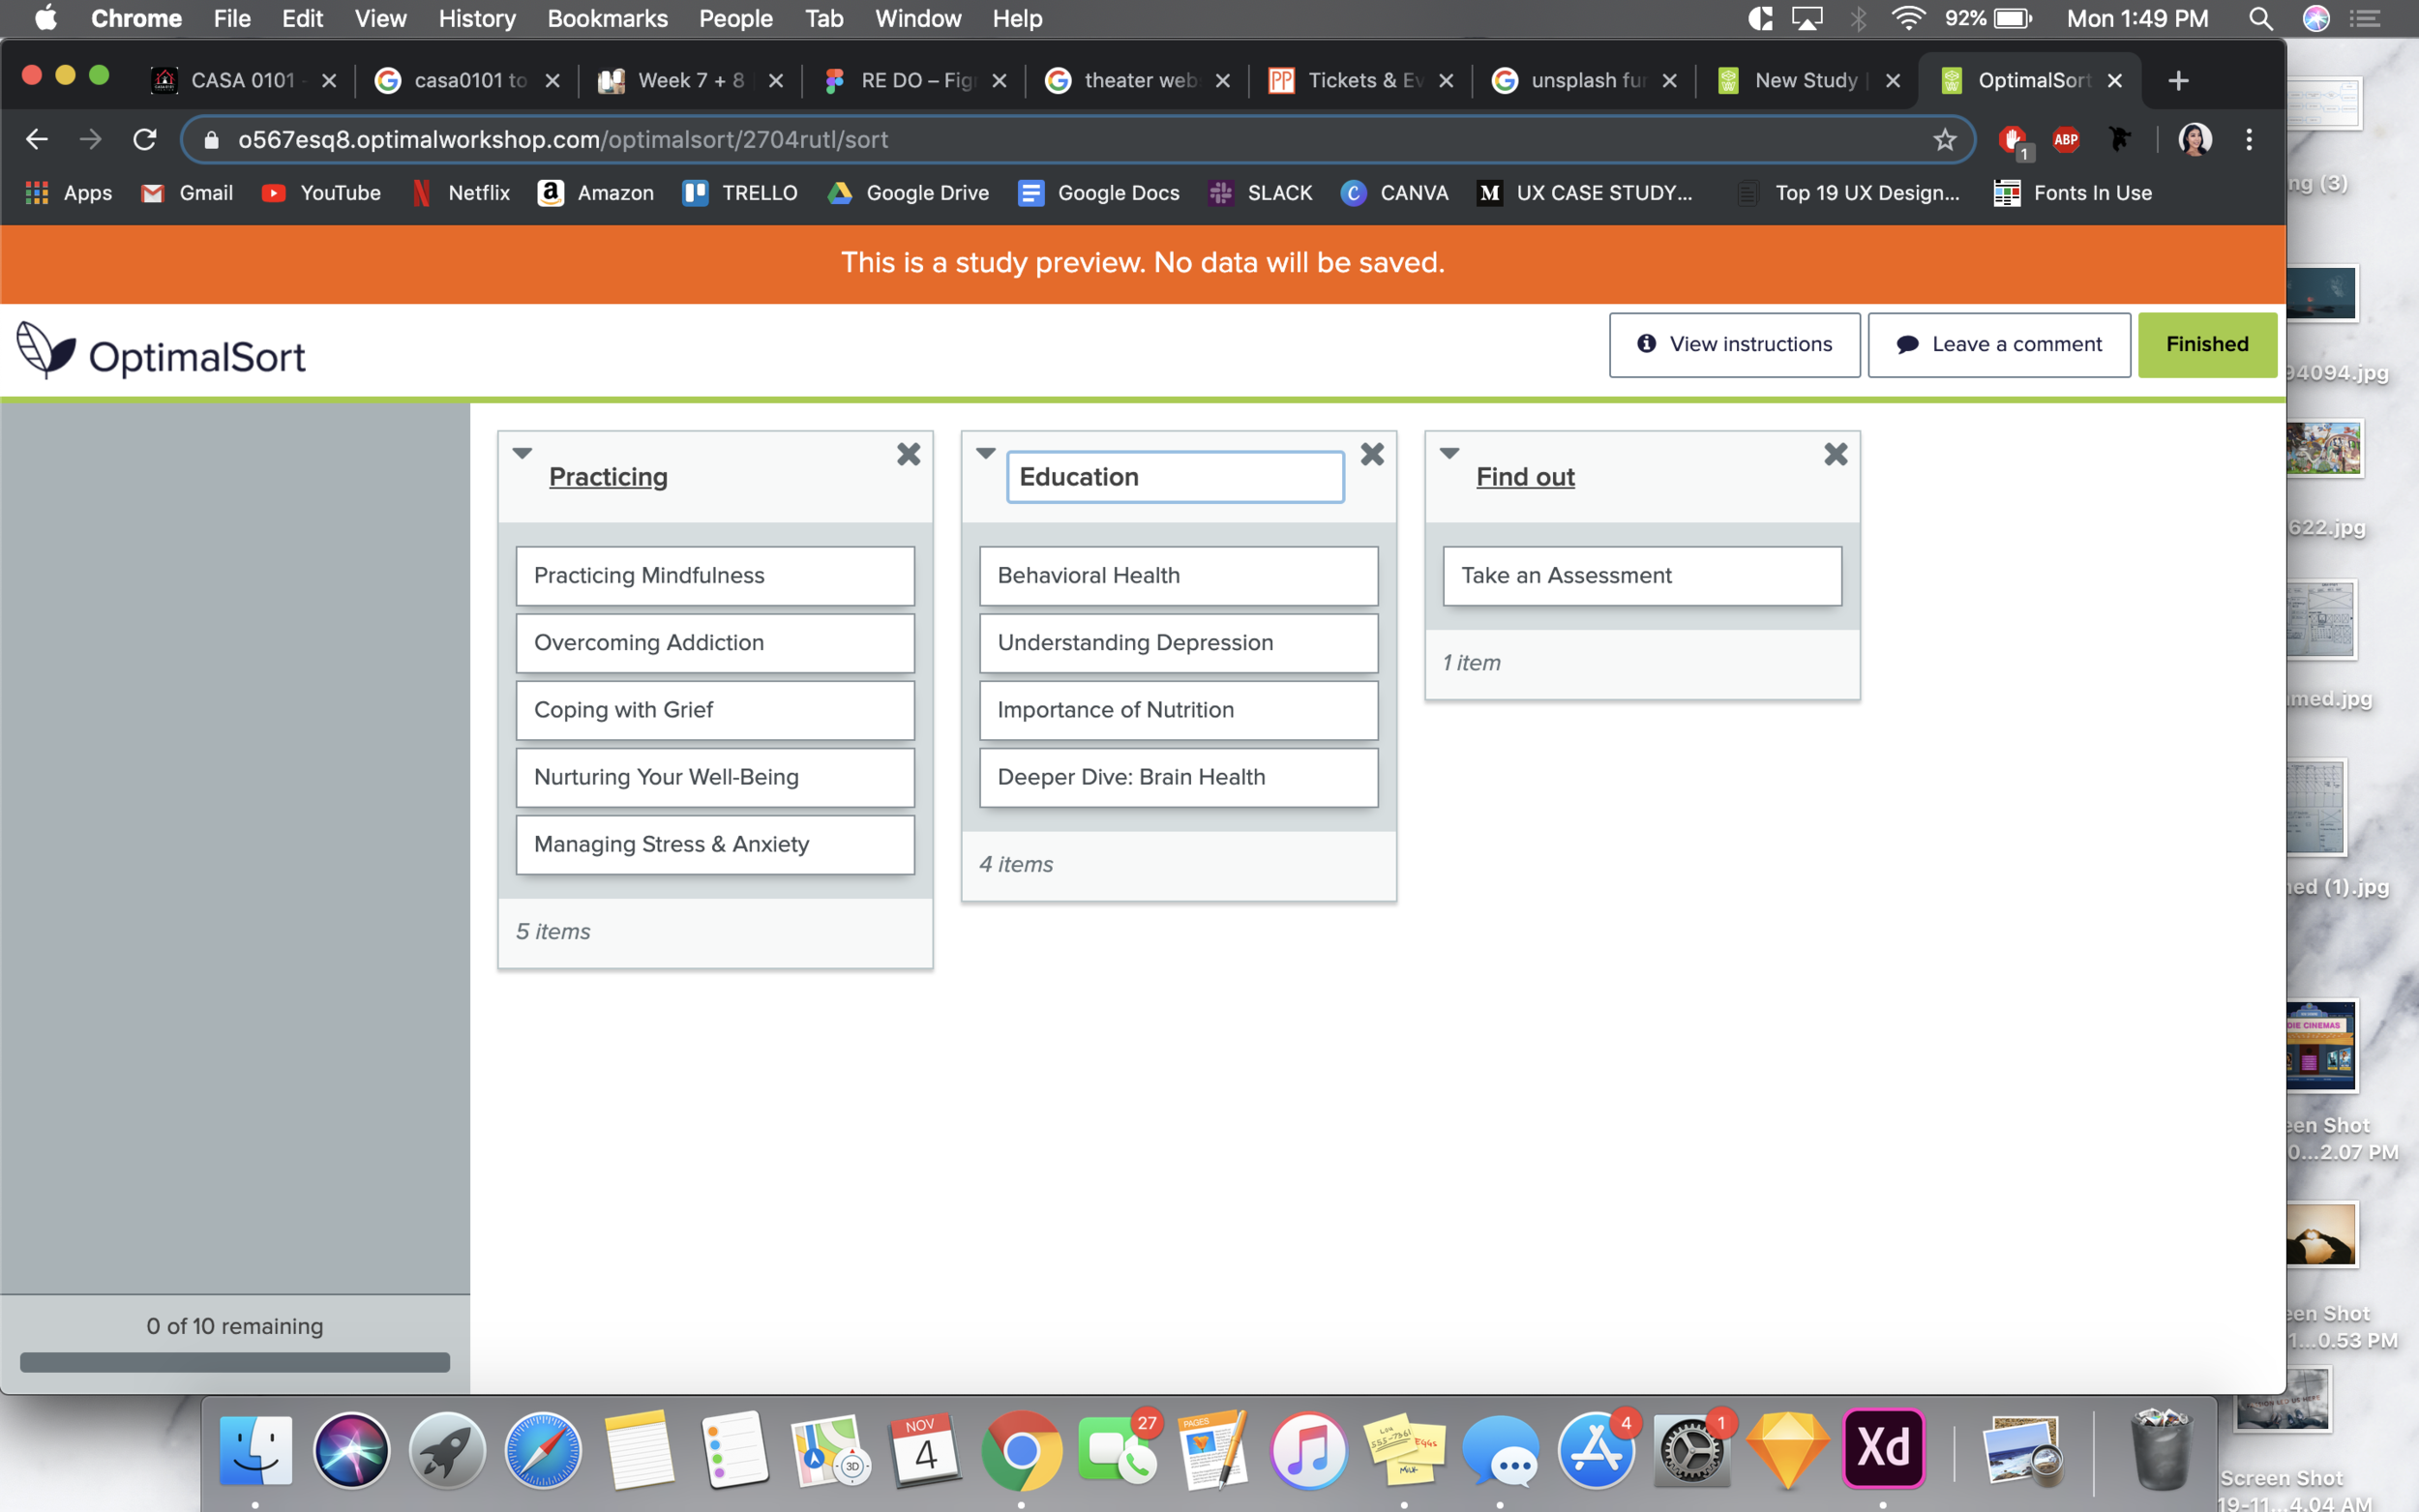Viewport: 2419px width, 1512px height.
Task: Launch Adobe XD from the dock
Action: [x=1883, y=1448]
